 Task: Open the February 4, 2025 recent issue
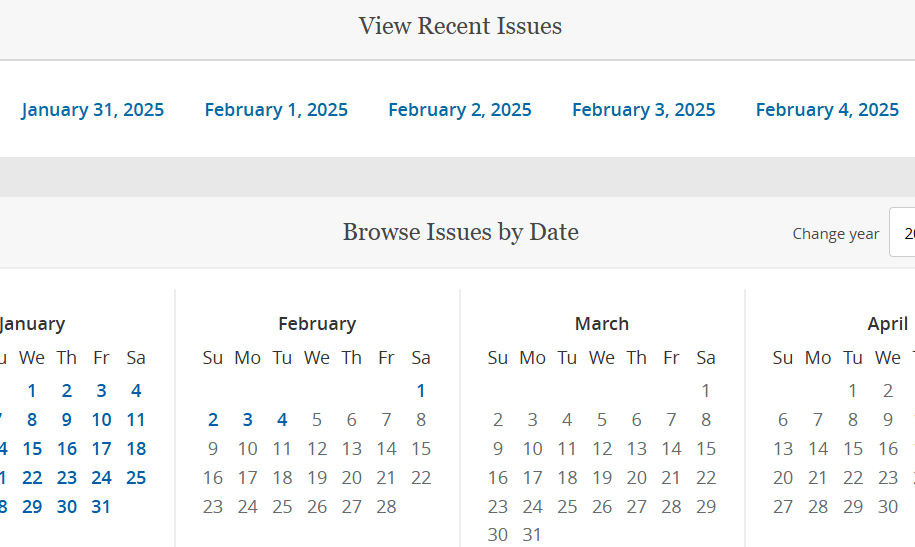[x=827, y=110]
